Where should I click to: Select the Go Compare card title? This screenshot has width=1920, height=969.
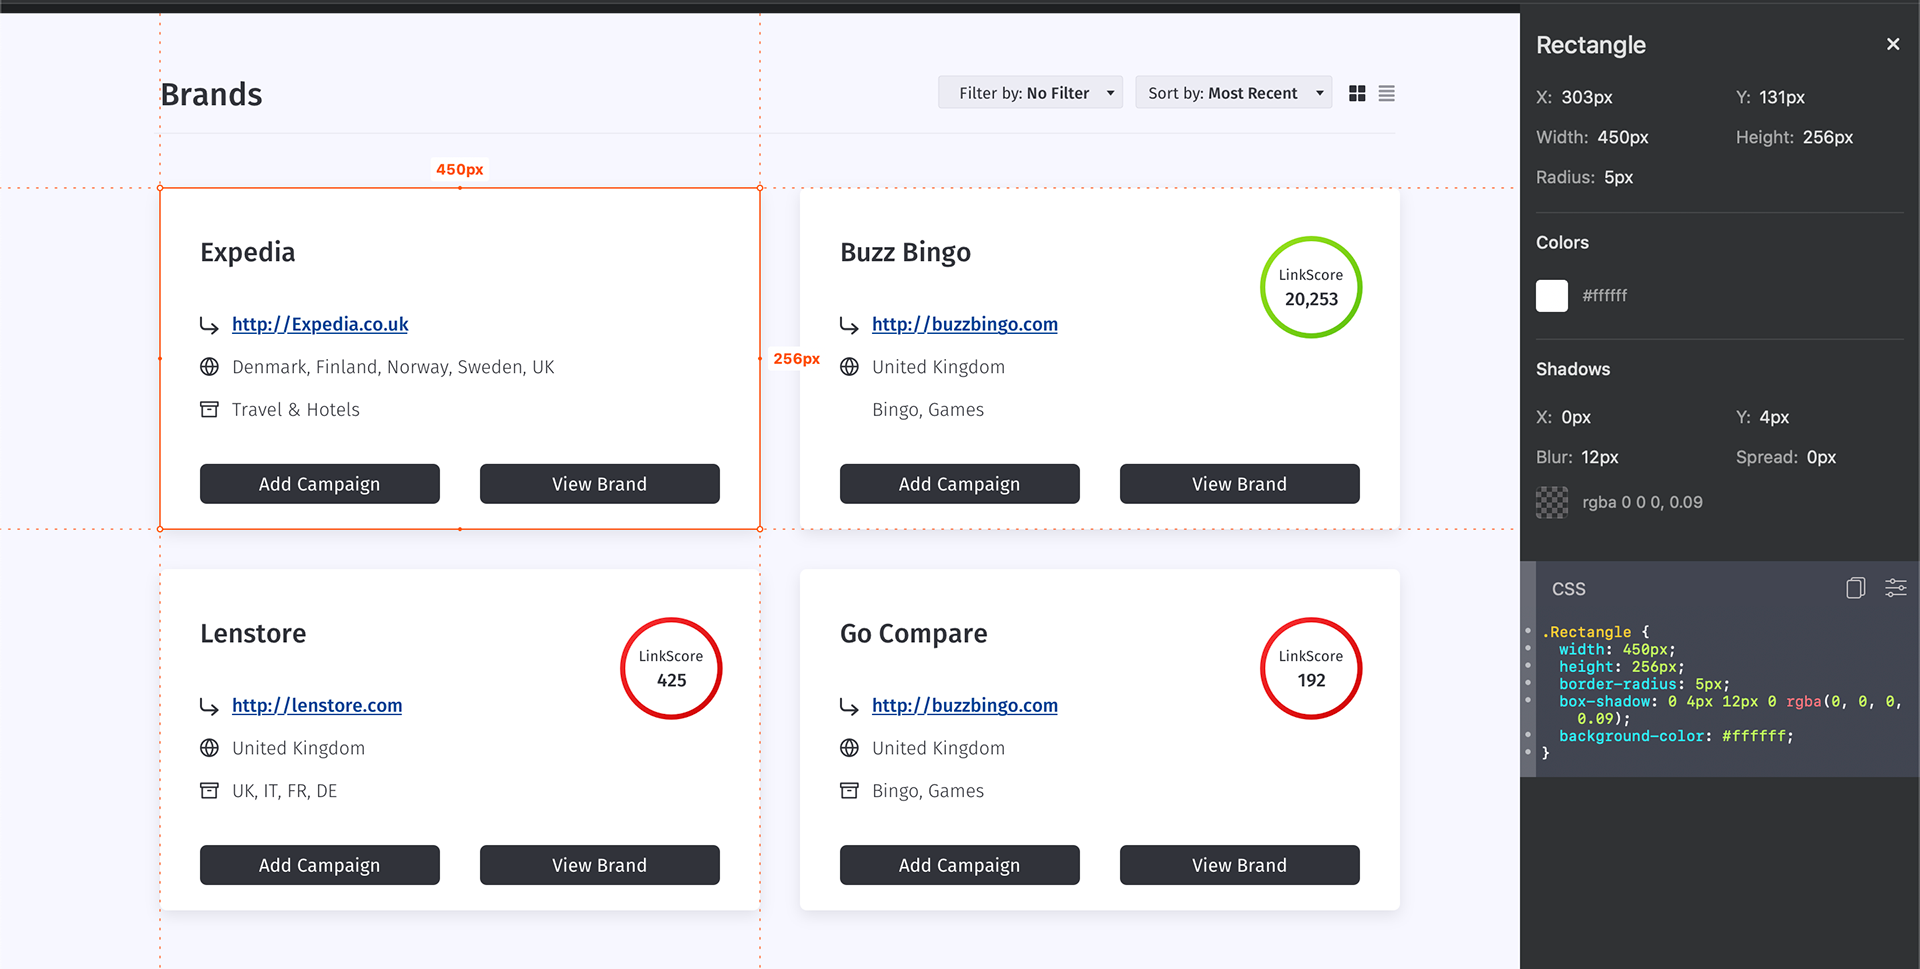tap(914, 634)
